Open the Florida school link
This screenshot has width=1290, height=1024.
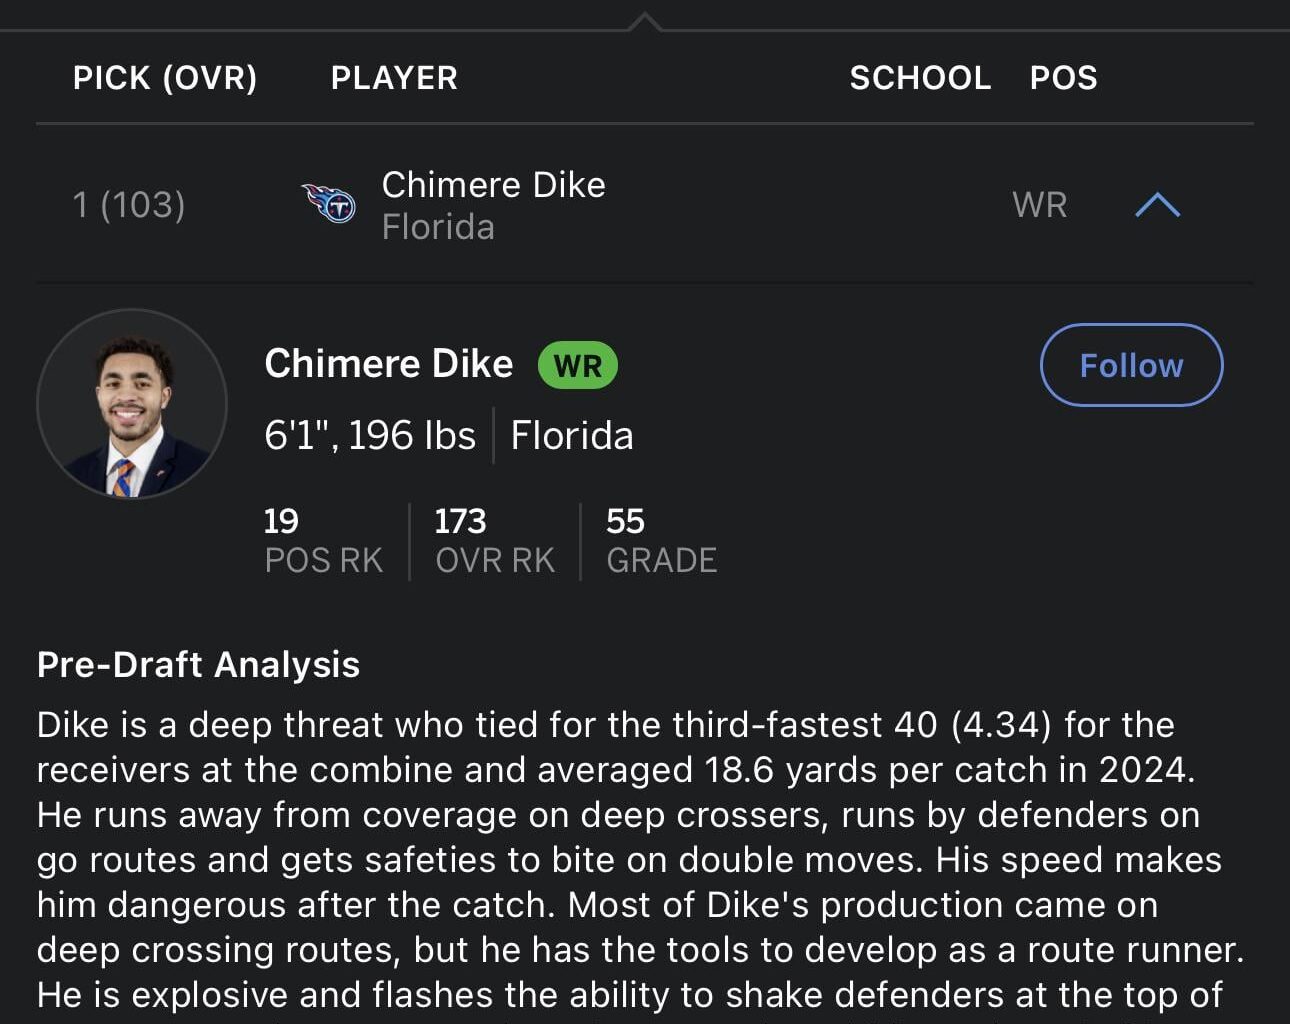click(x=437, y=226)
